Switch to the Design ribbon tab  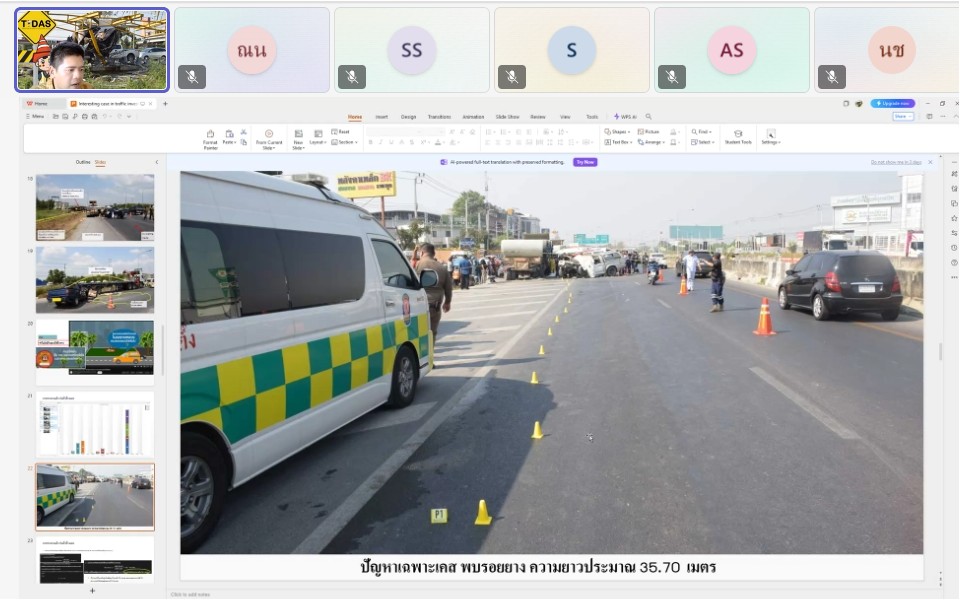[x=408, y=116]
